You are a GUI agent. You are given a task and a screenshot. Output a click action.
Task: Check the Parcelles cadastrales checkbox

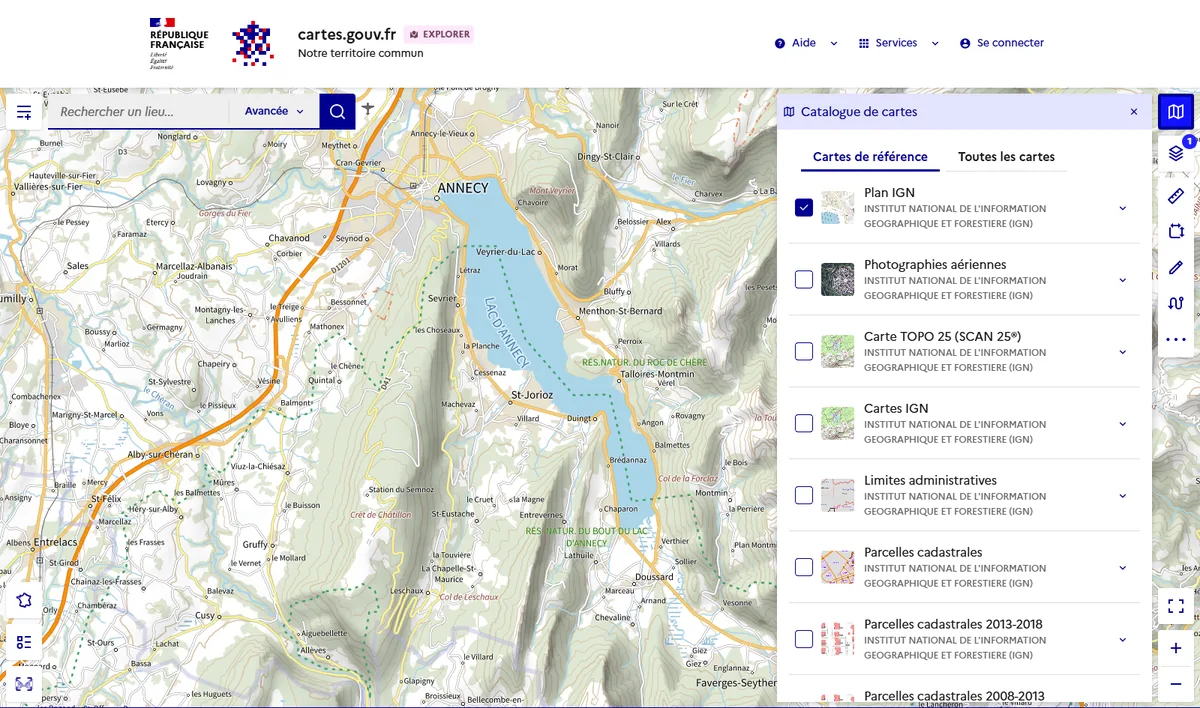click(804, 567)
